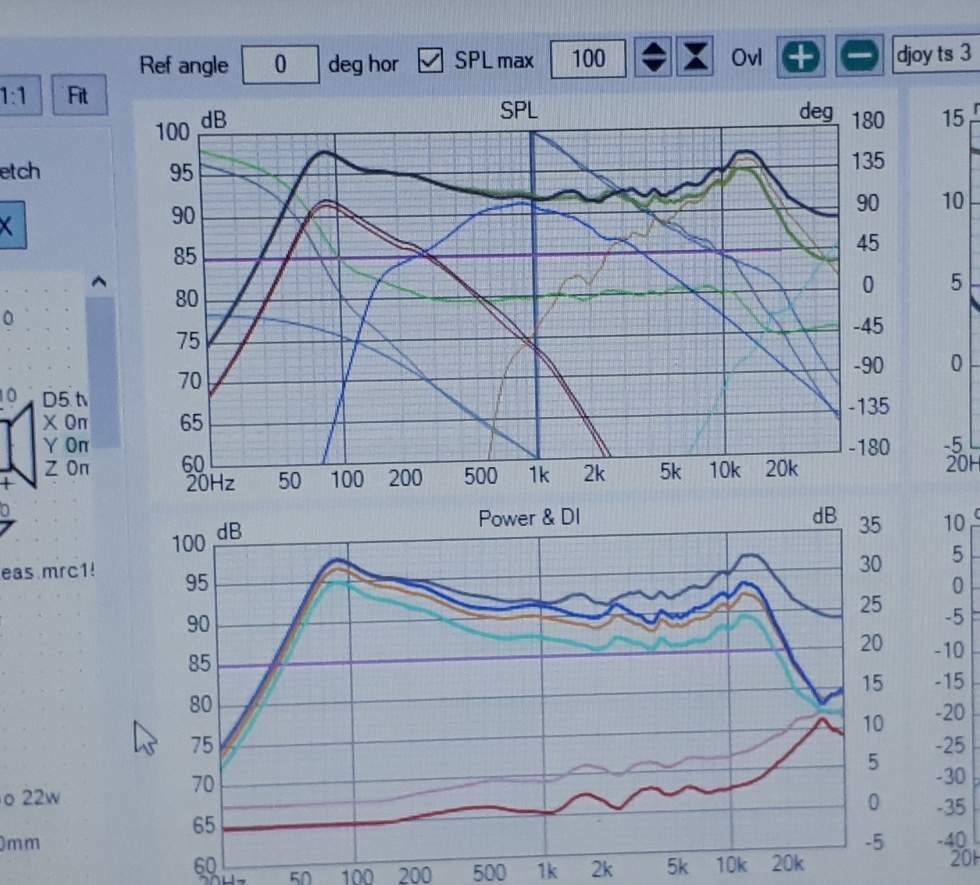Click the vertical cursor line in SPL chart
Screen dimensions: 980x885
[534, 295]
